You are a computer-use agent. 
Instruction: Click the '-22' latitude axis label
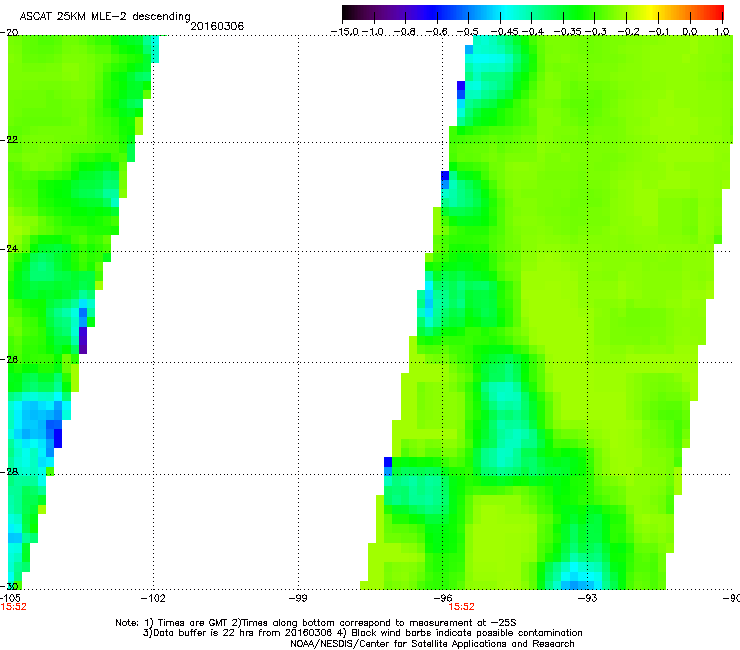9,140
